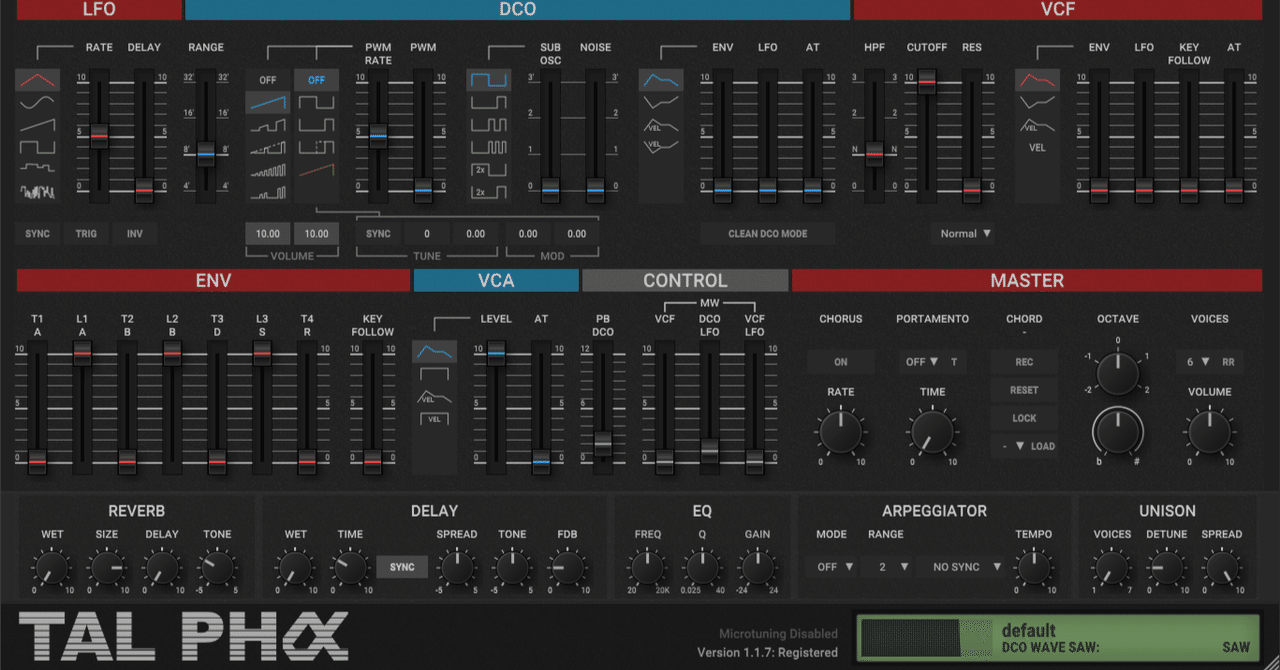Screen dimensions: 1280x670
Task: Toggle the LFO INV button
Action: (x=134, y=234)
